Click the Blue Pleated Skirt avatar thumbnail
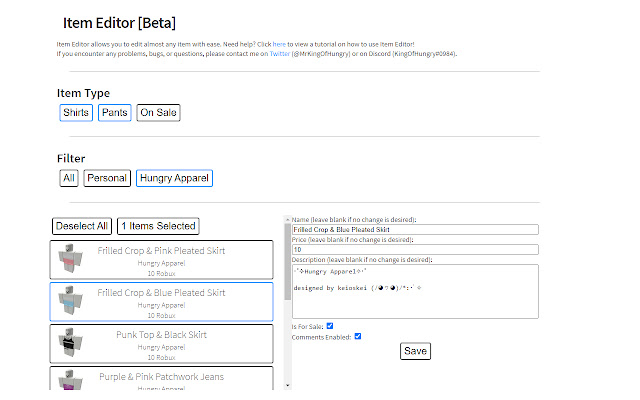The width and height of the screenshot is (640, 400). pos(70,300)
